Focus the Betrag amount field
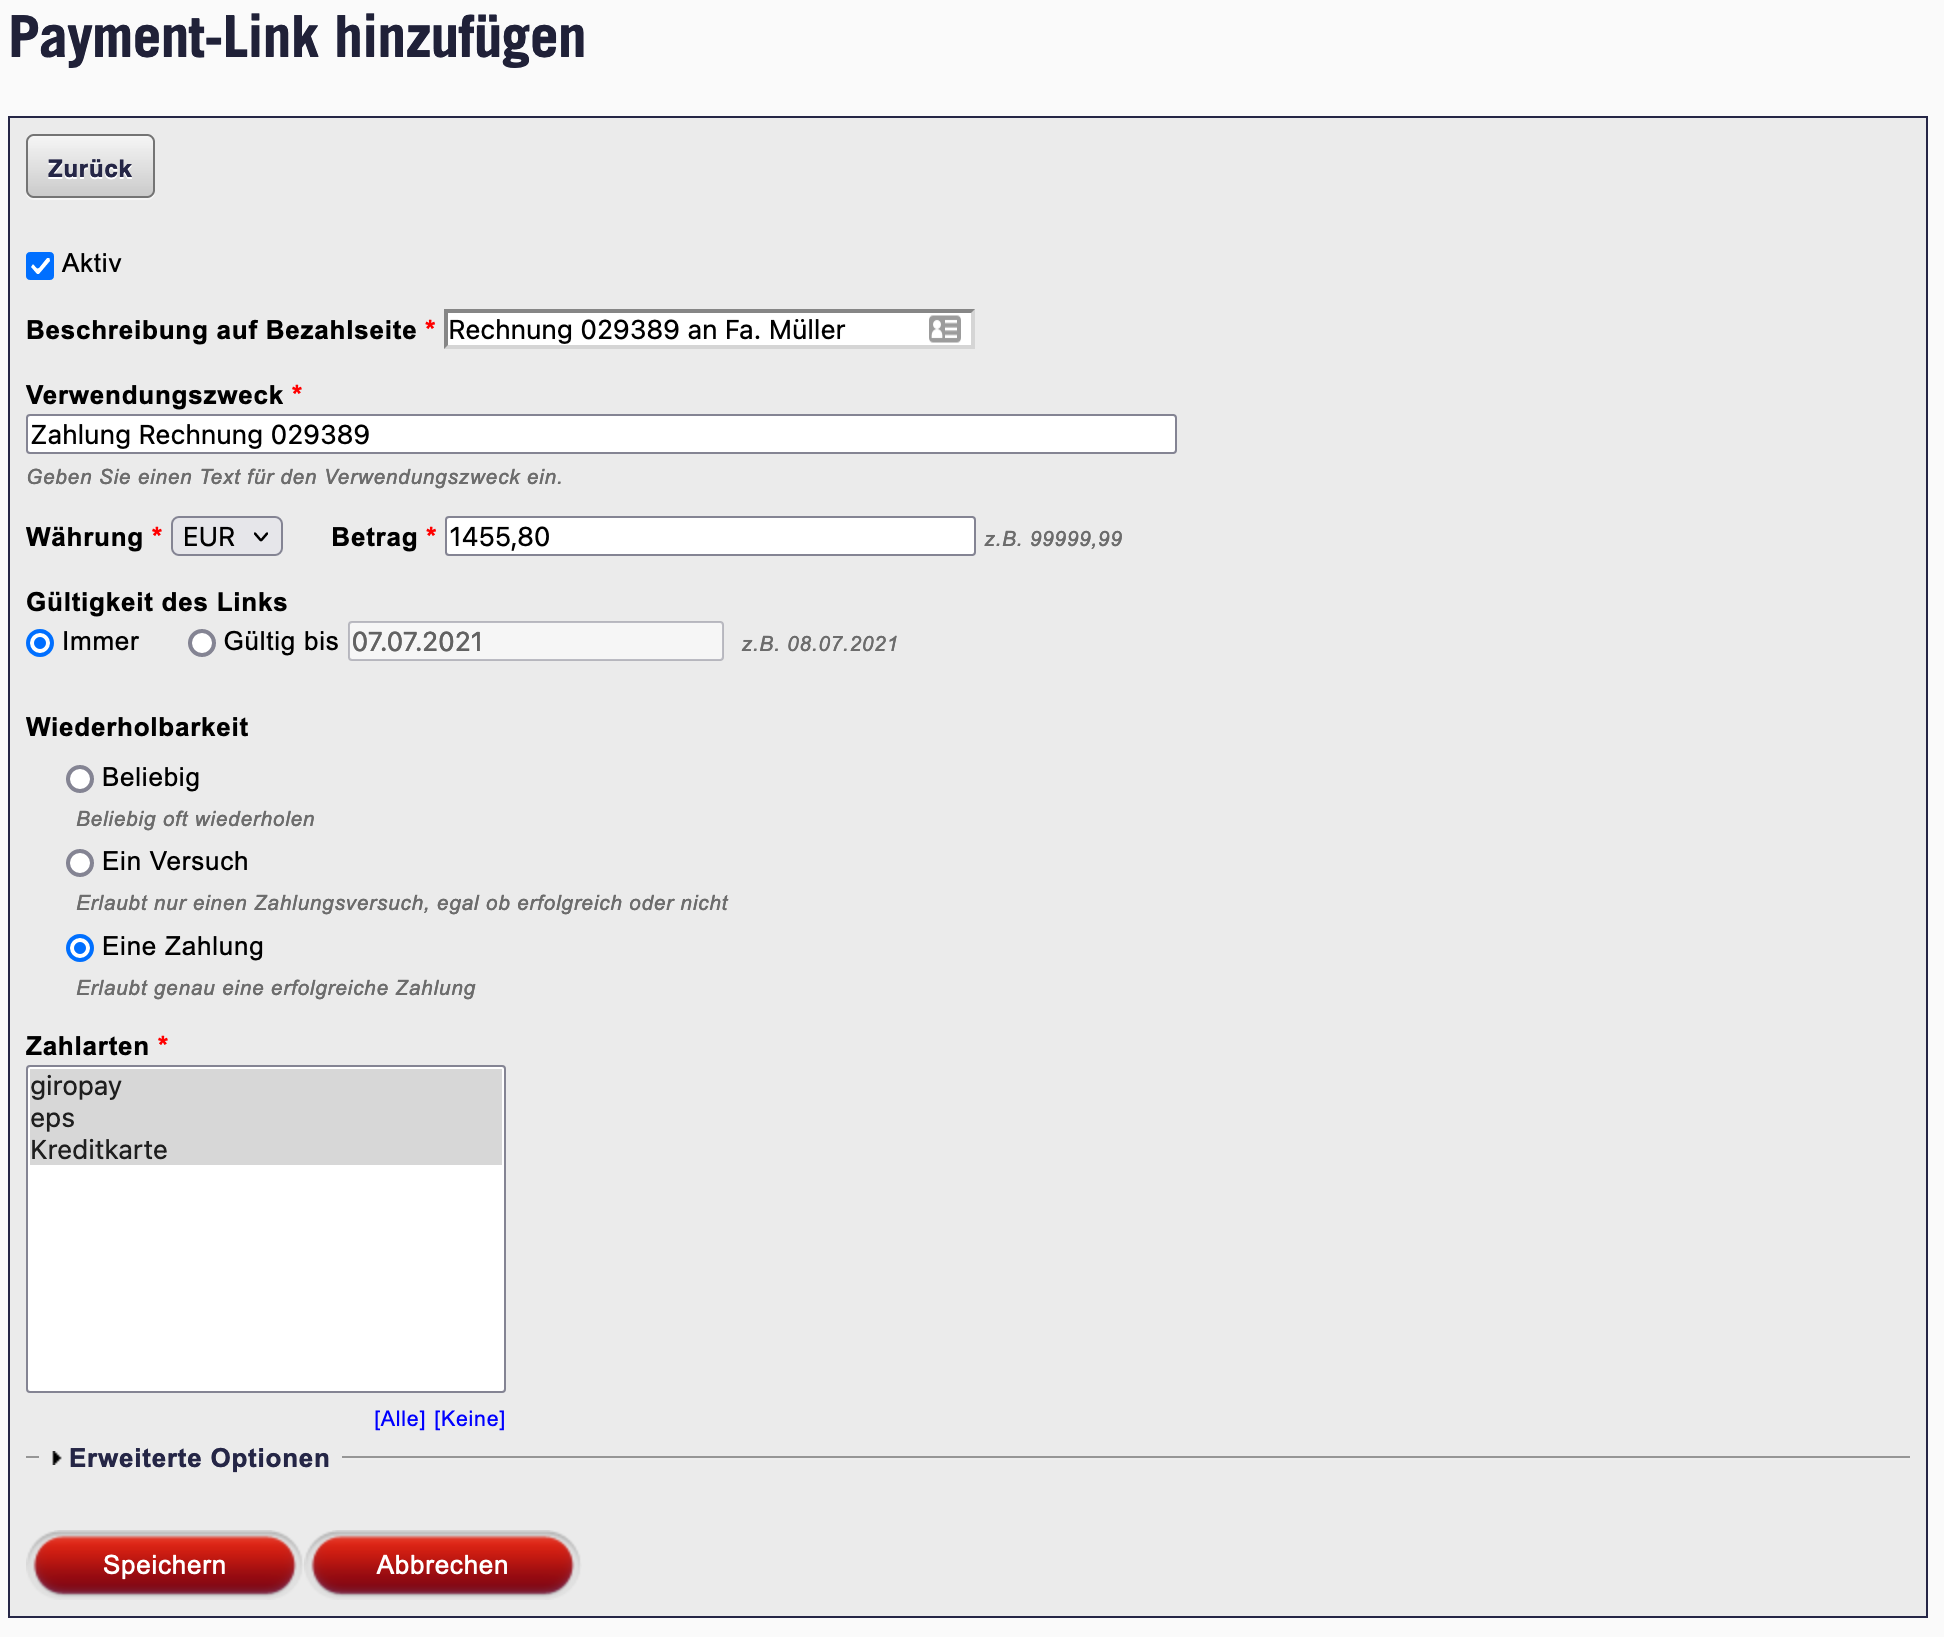Viewport: 1944px width, 1637px height. coord(709,537)
